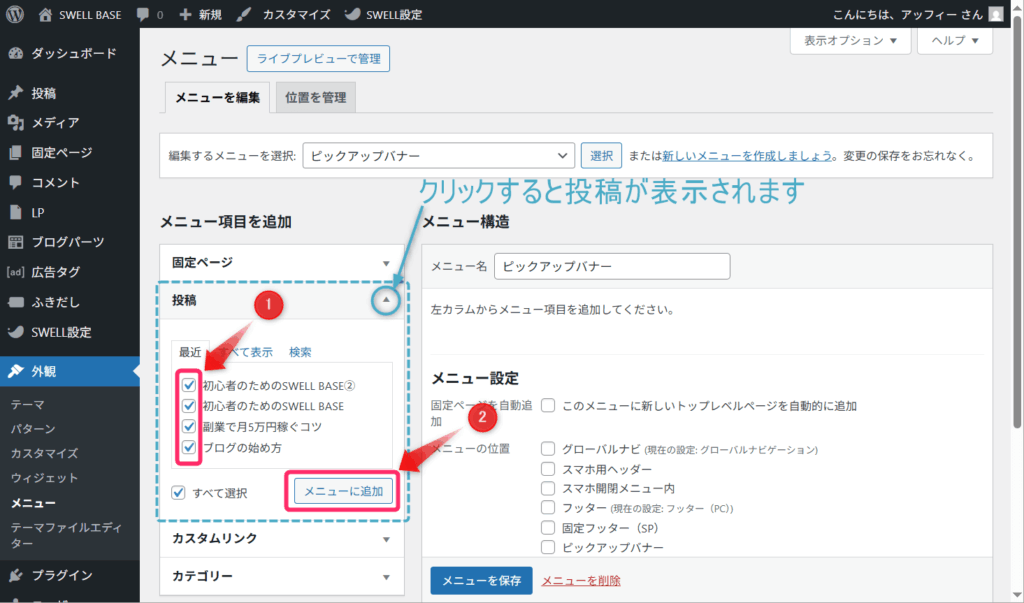Click the plus 新規 icon
Image resolution: width=1024 pixels, height=603 pixels.
185,14
